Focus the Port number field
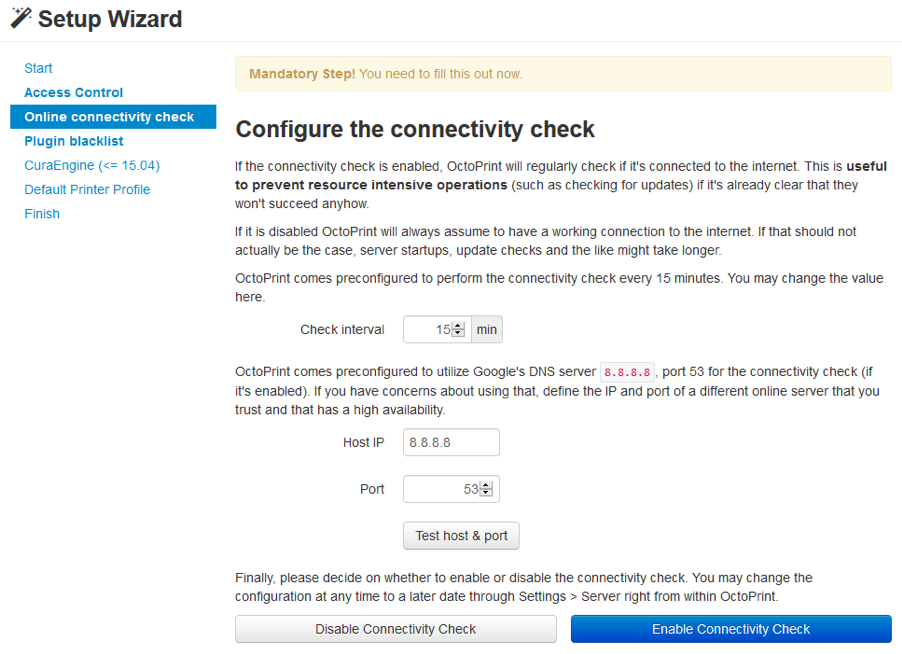Screen dimensions: 902x654 click(x=451, y=489)
